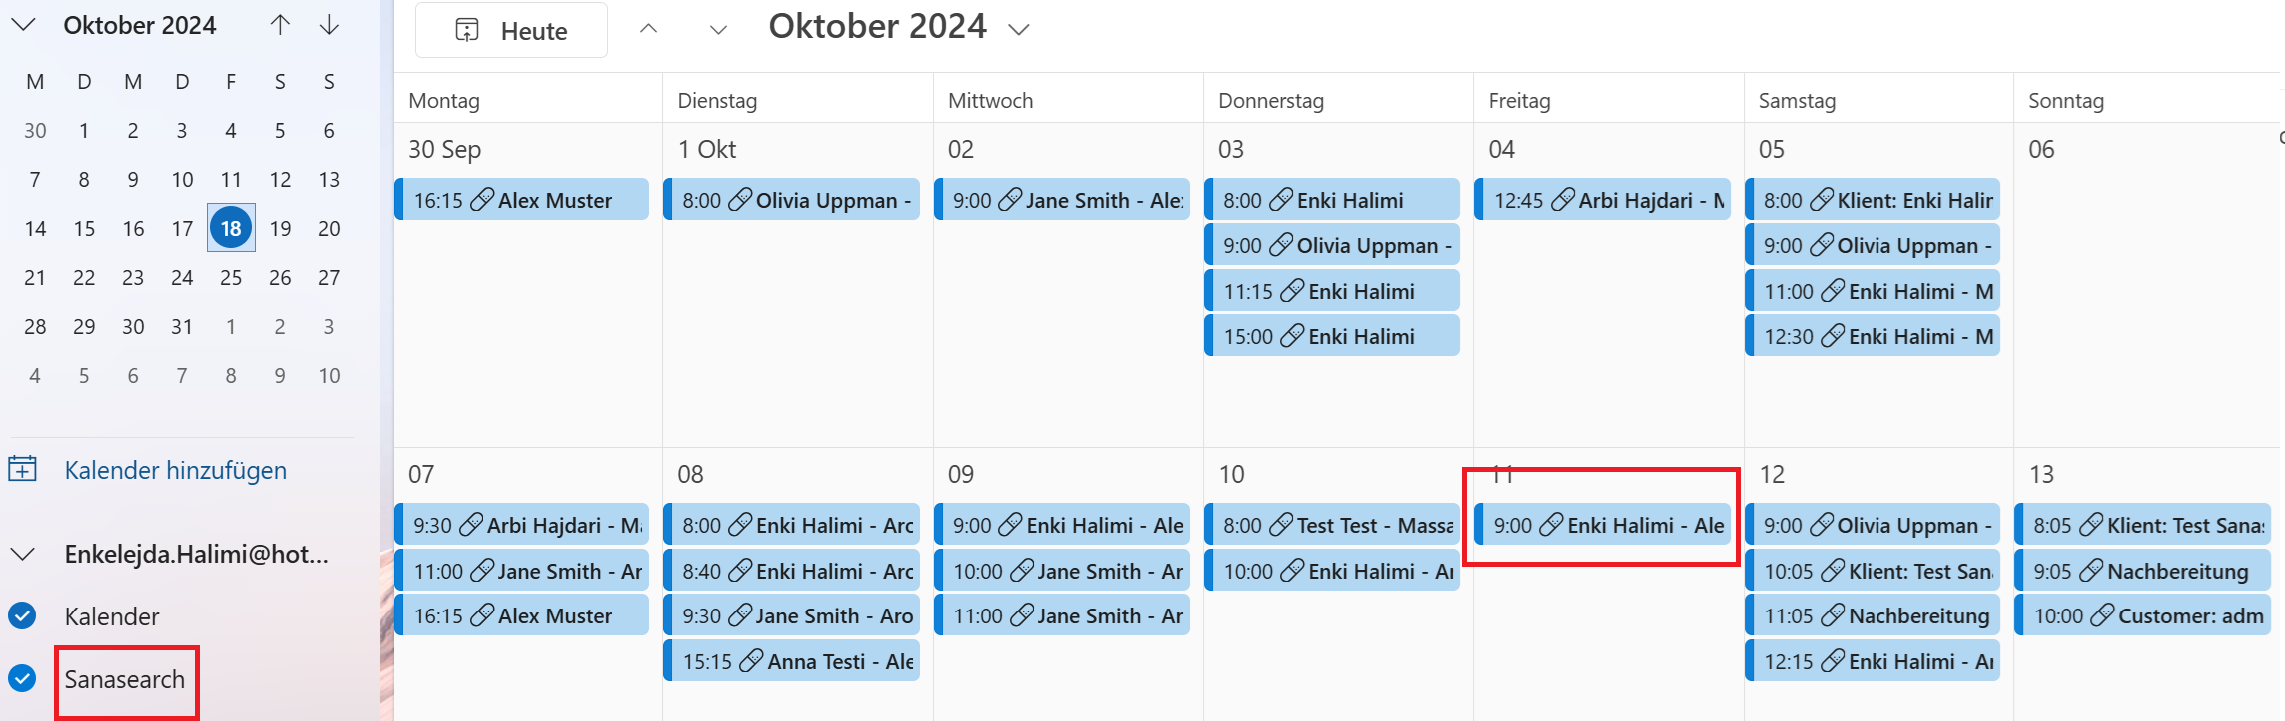Collapse the Enkelejda.Halimi account section

(x=23, y=554)
